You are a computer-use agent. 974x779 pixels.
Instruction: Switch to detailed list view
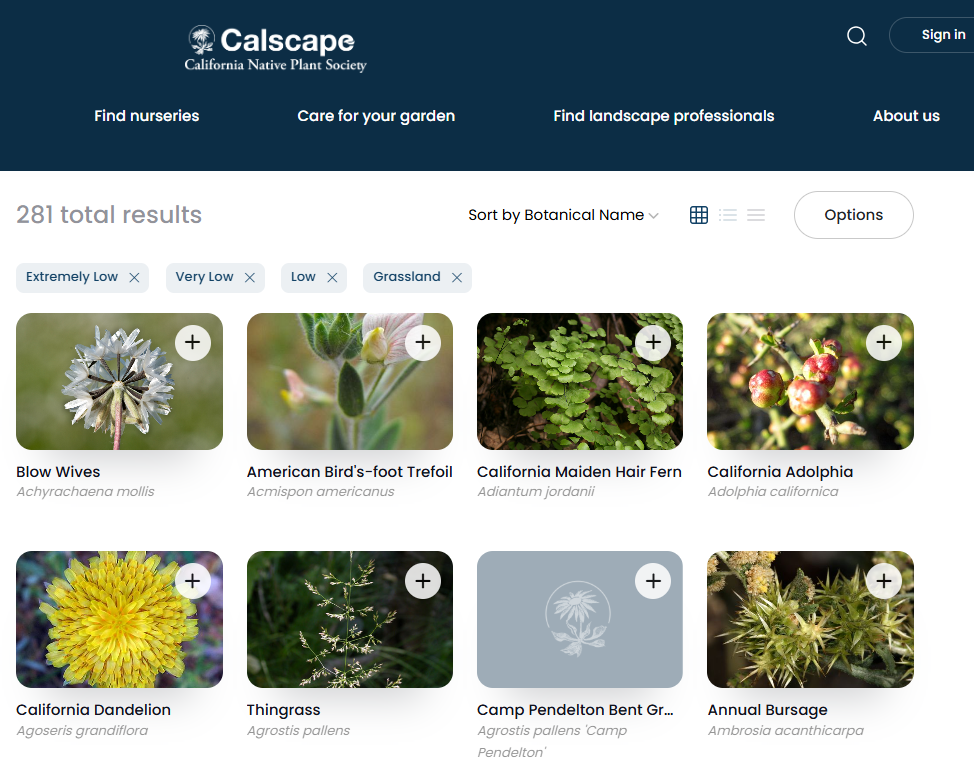(727, 214)
